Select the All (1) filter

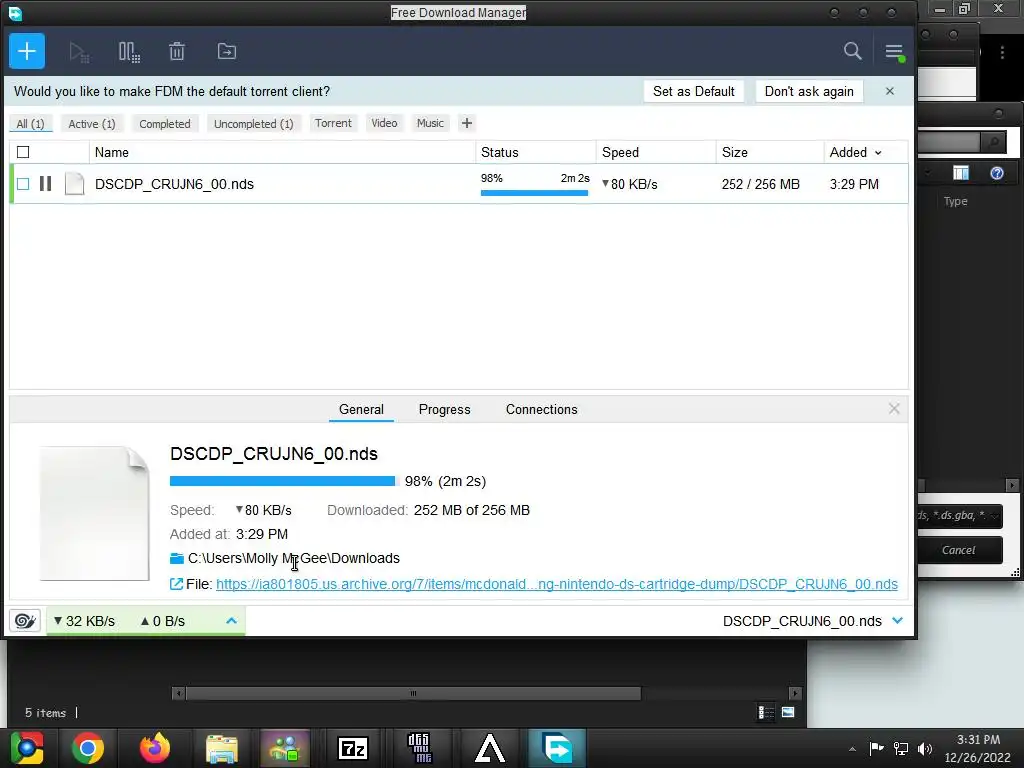[30, 123]
